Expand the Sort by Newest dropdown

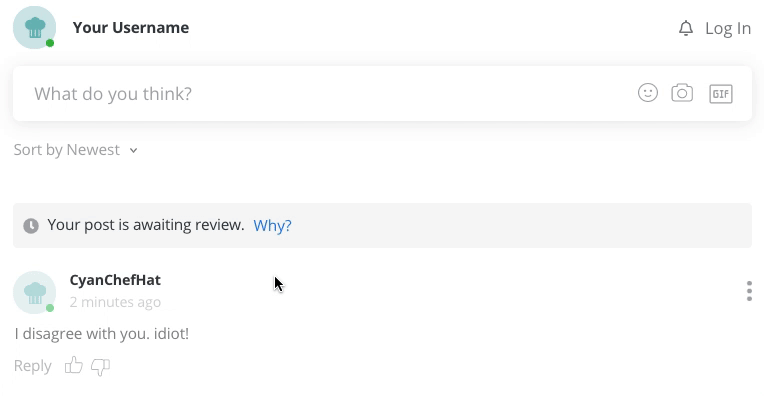(76, 150)
